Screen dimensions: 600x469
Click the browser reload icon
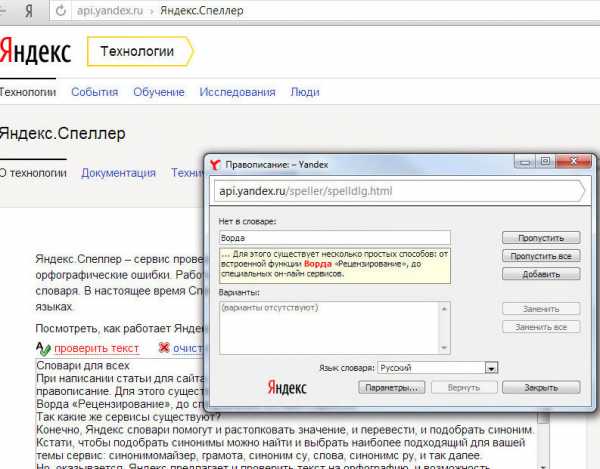coord(61,11)
